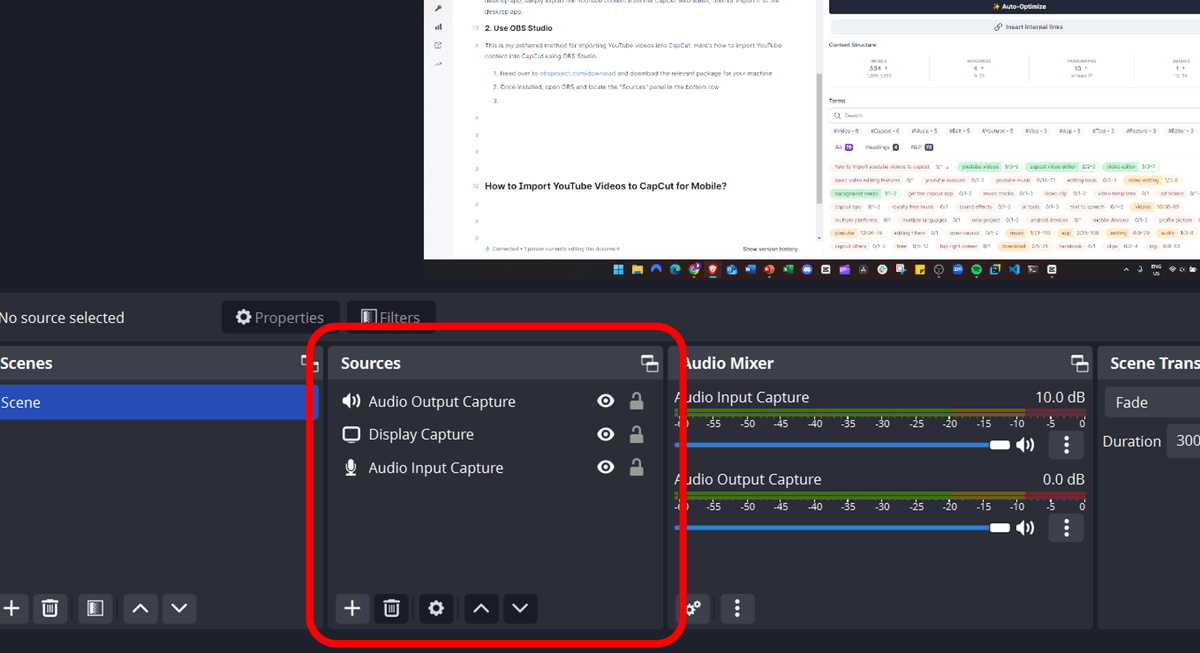Add a new scene in the Scenes dock
The height and width of the screenshot is (653, 1200).
pos(11,607)
